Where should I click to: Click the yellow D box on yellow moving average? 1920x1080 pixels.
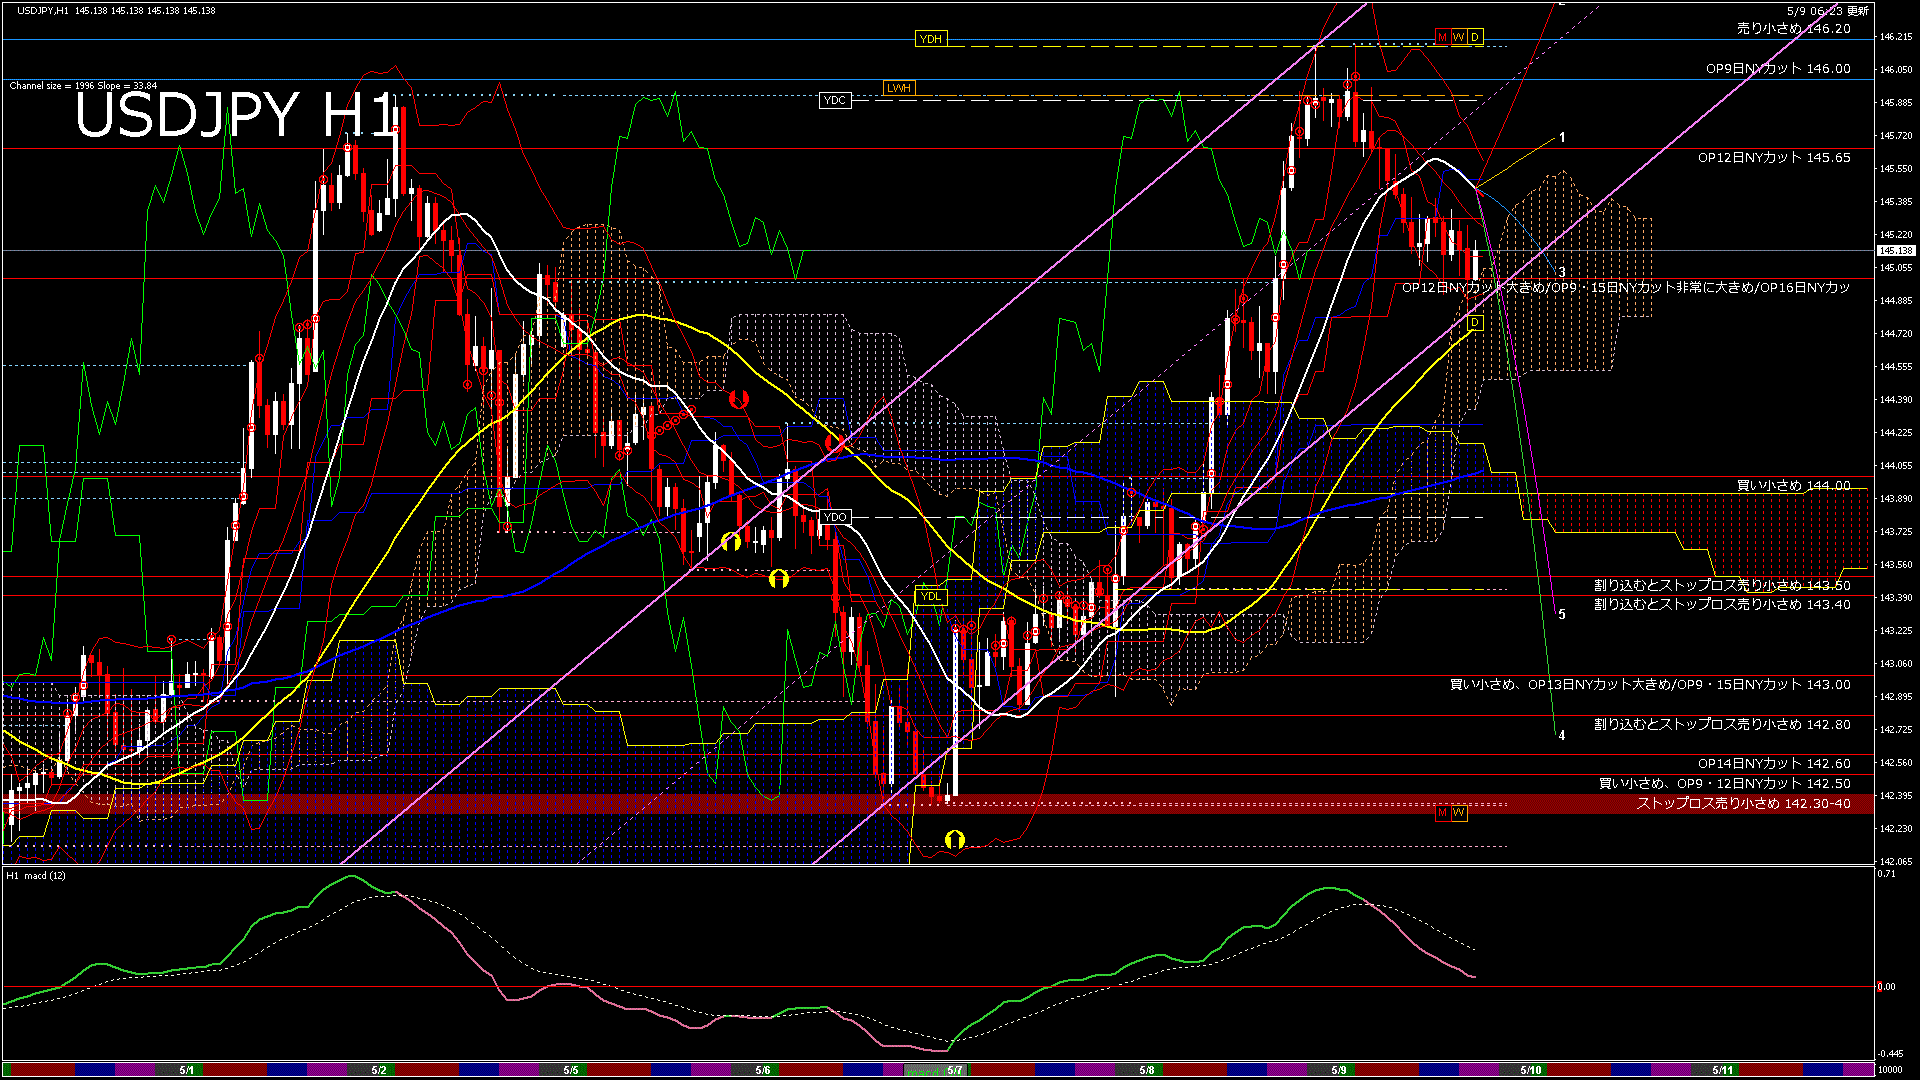pos(1474,322)
